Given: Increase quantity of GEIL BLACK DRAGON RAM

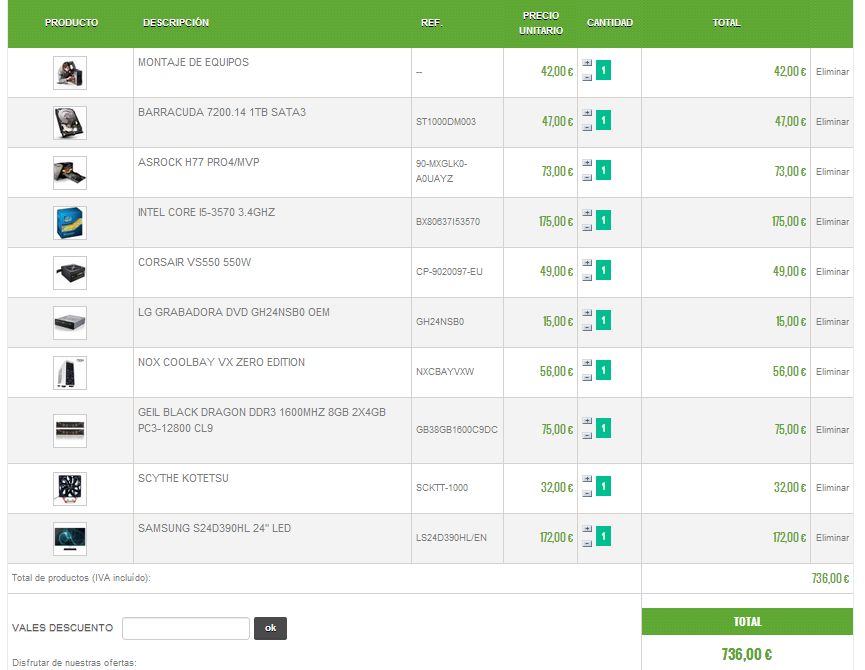Looking at the screenshot, I should 587,421.
